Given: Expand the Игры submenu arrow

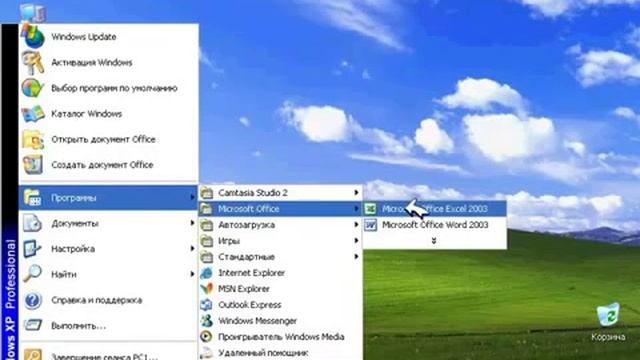Looking at the screenshot, I should [x=356, y=240].
